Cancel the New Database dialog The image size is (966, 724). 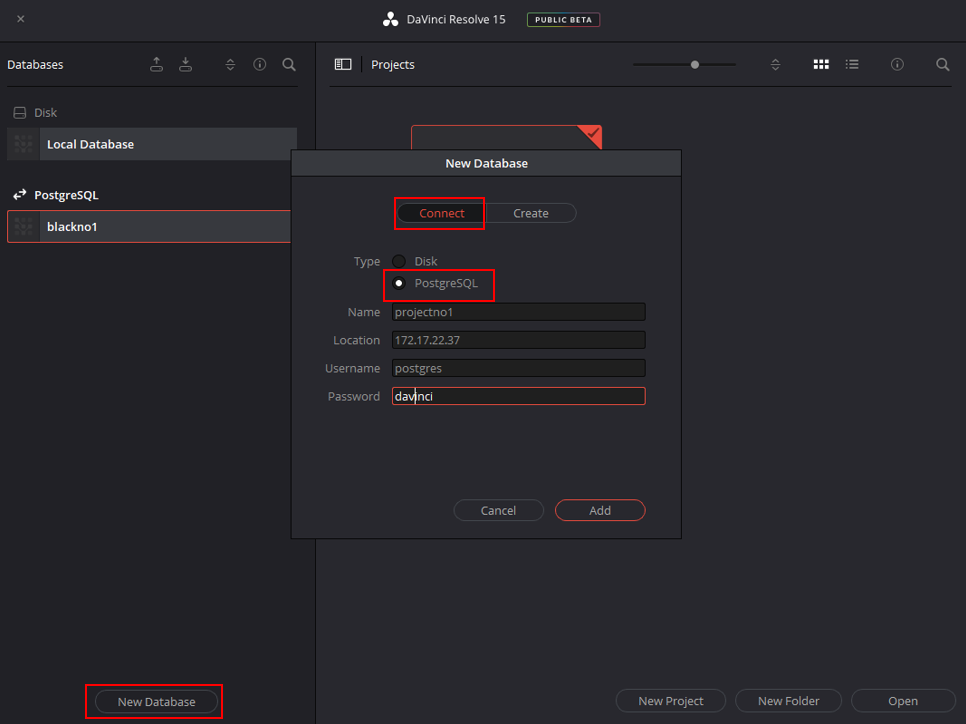click(498, 510)
